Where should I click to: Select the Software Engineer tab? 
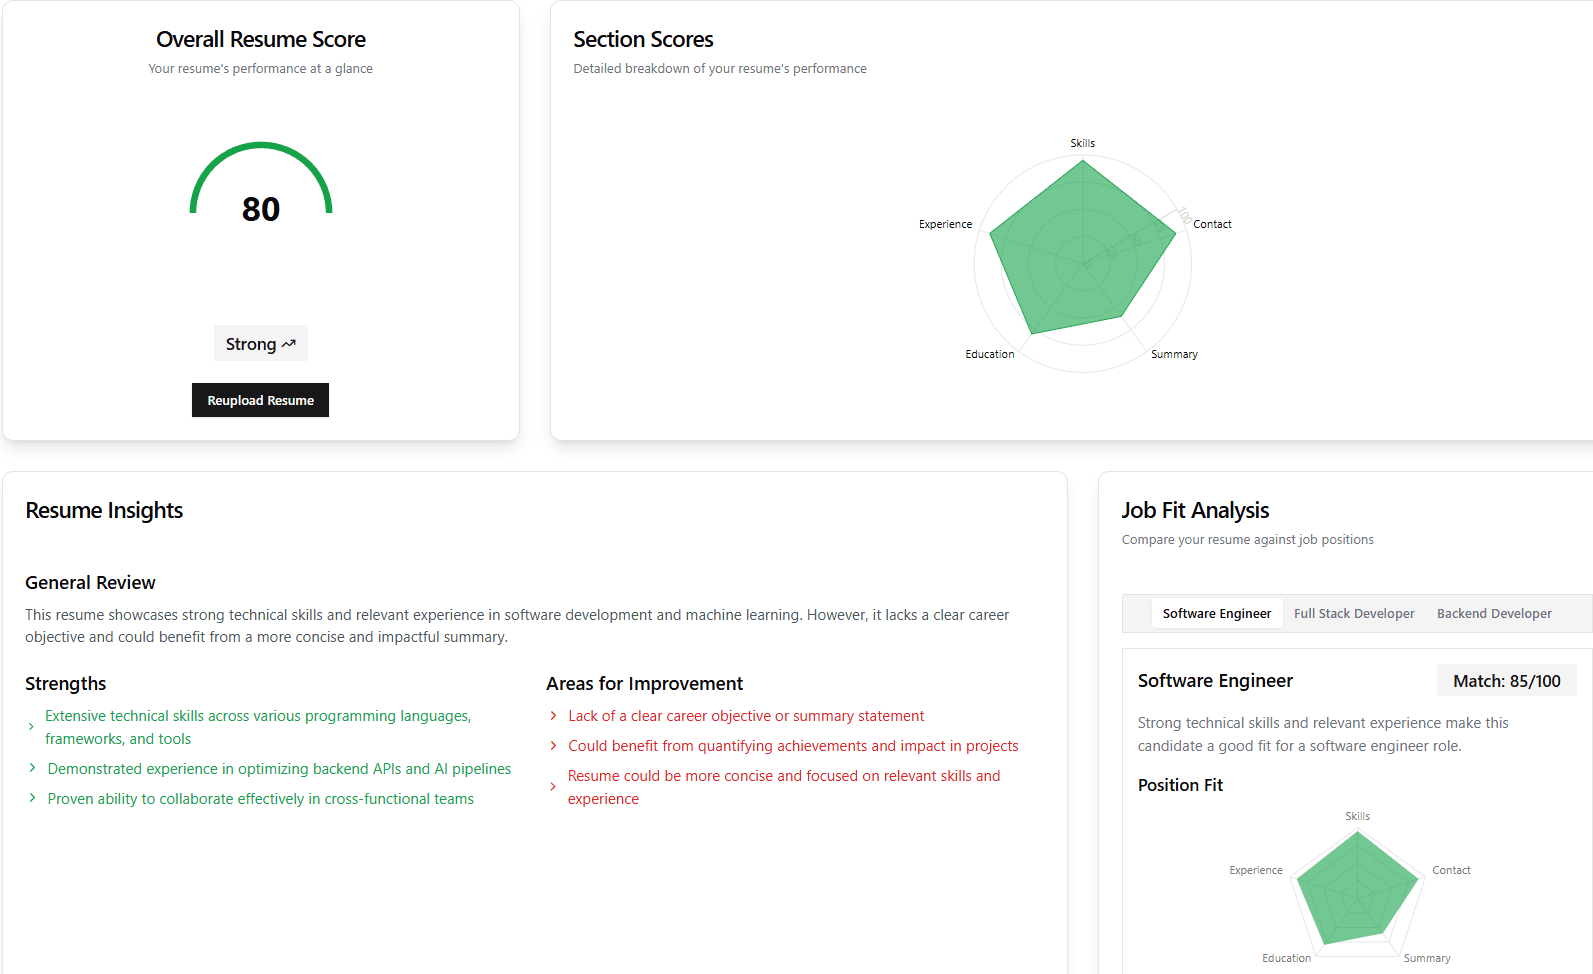pyautogui.click(x=1216, y=613)
